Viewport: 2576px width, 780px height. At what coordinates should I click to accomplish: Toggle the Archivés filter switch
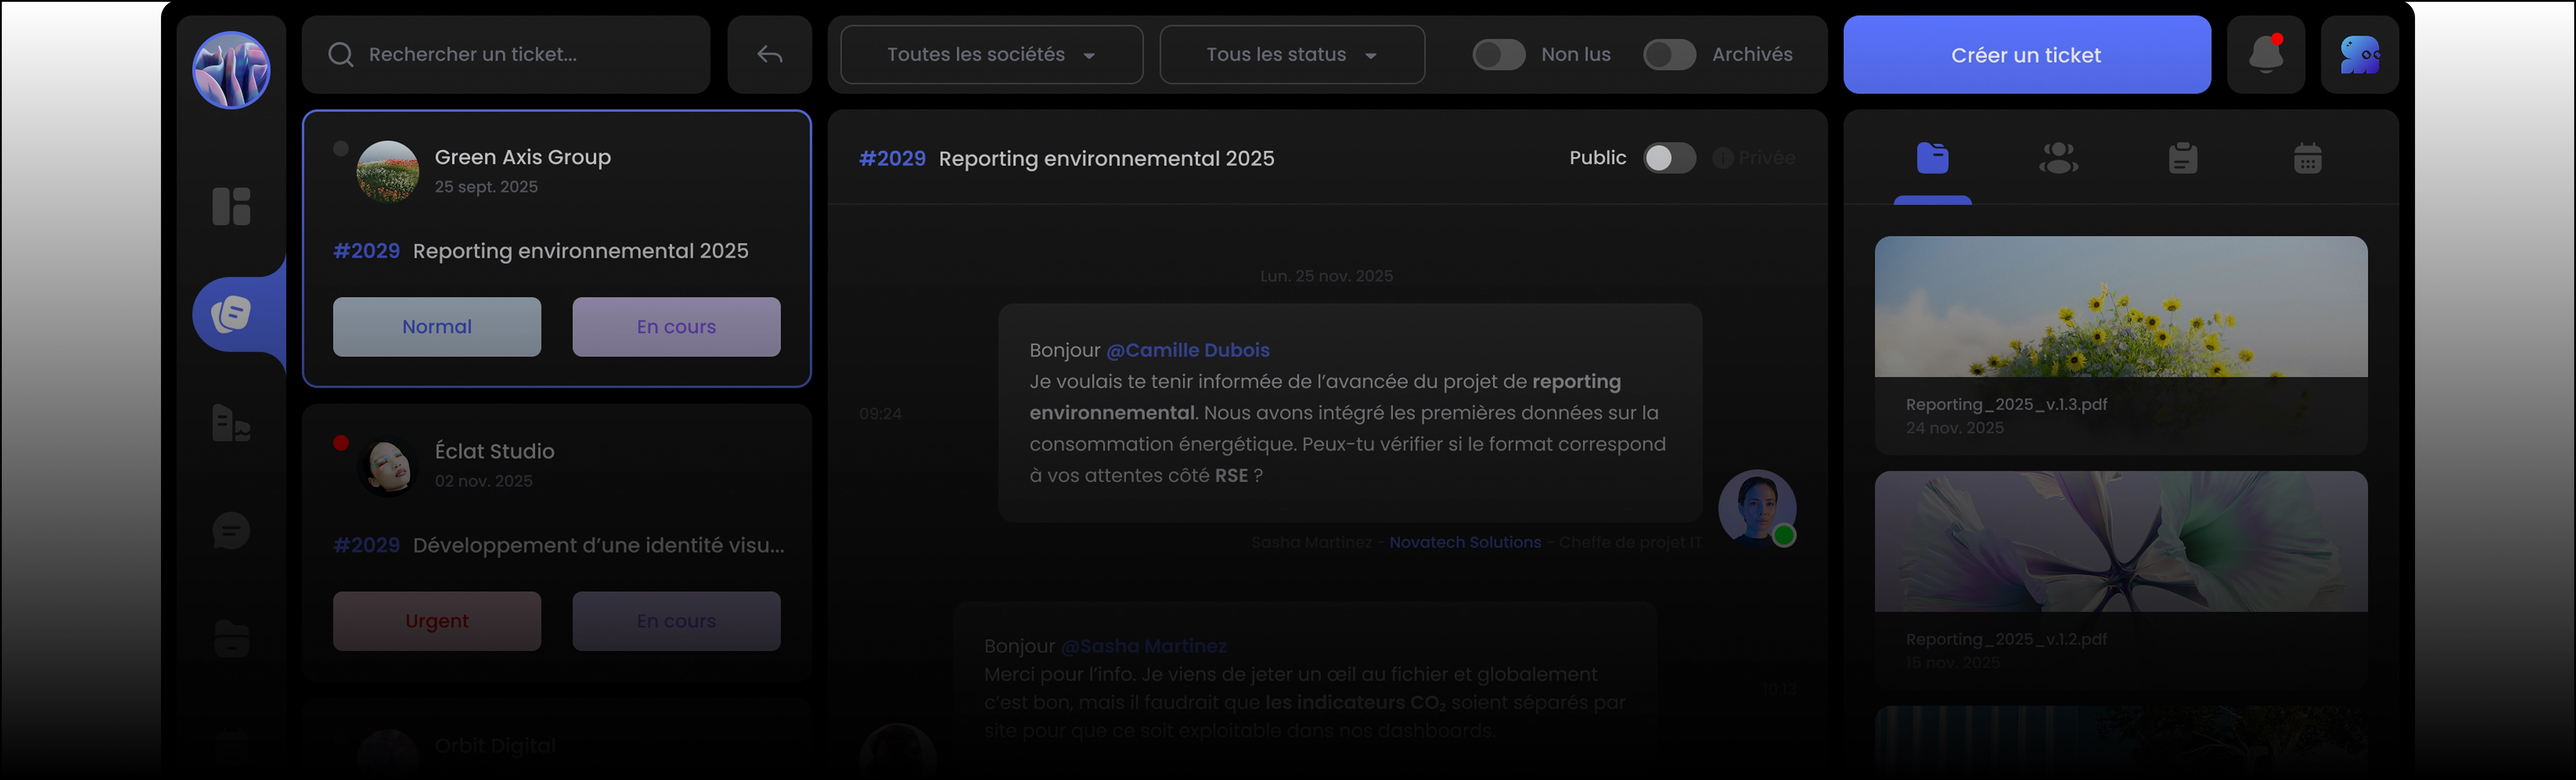1669,55
